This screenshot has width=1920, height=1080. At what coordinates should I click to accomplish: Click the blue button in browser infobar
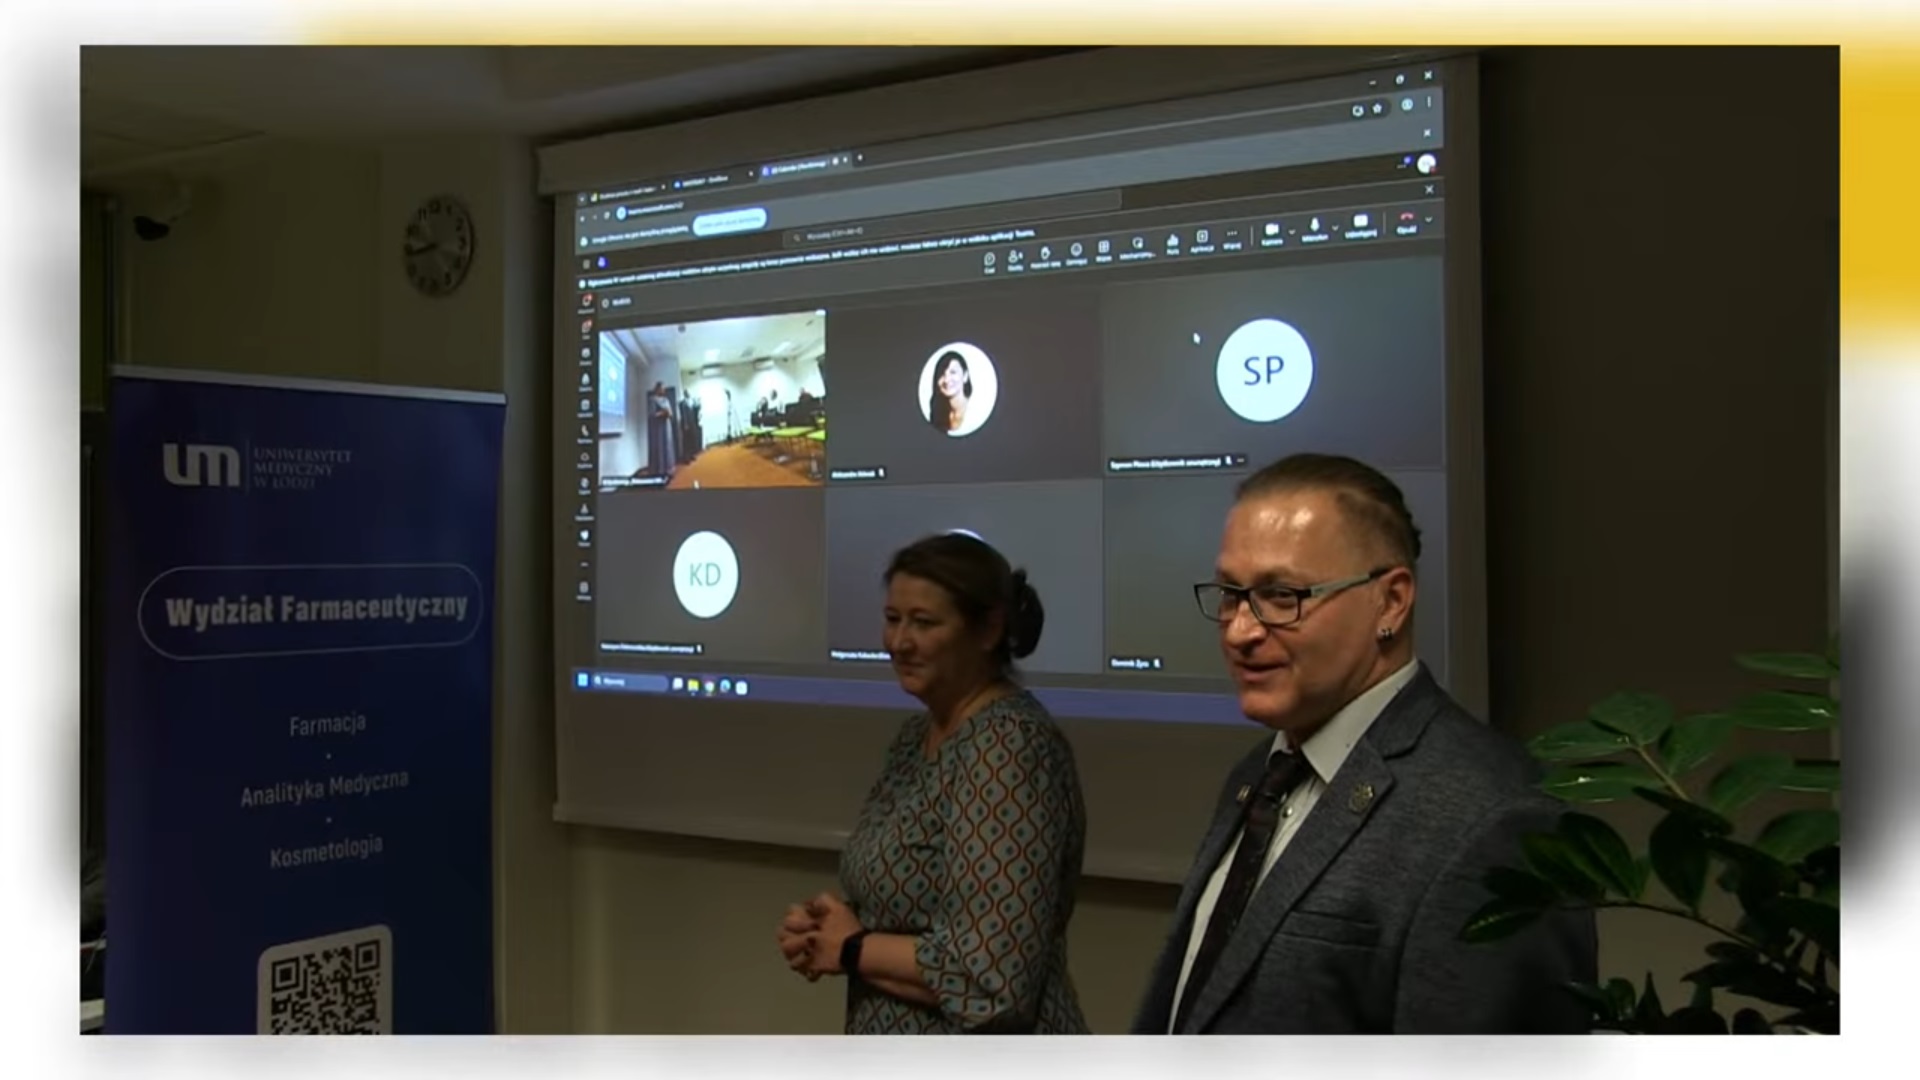[x=730, y=220]
